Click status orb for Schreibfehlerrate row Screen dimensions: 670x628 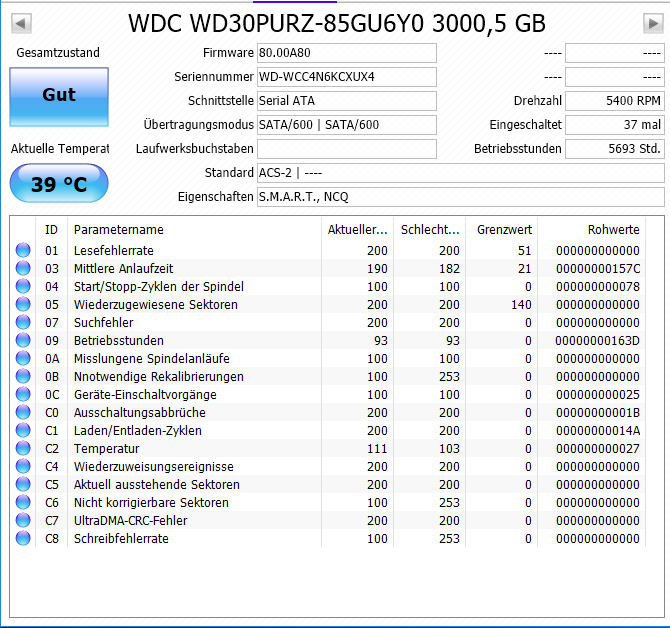click(23, 538)
